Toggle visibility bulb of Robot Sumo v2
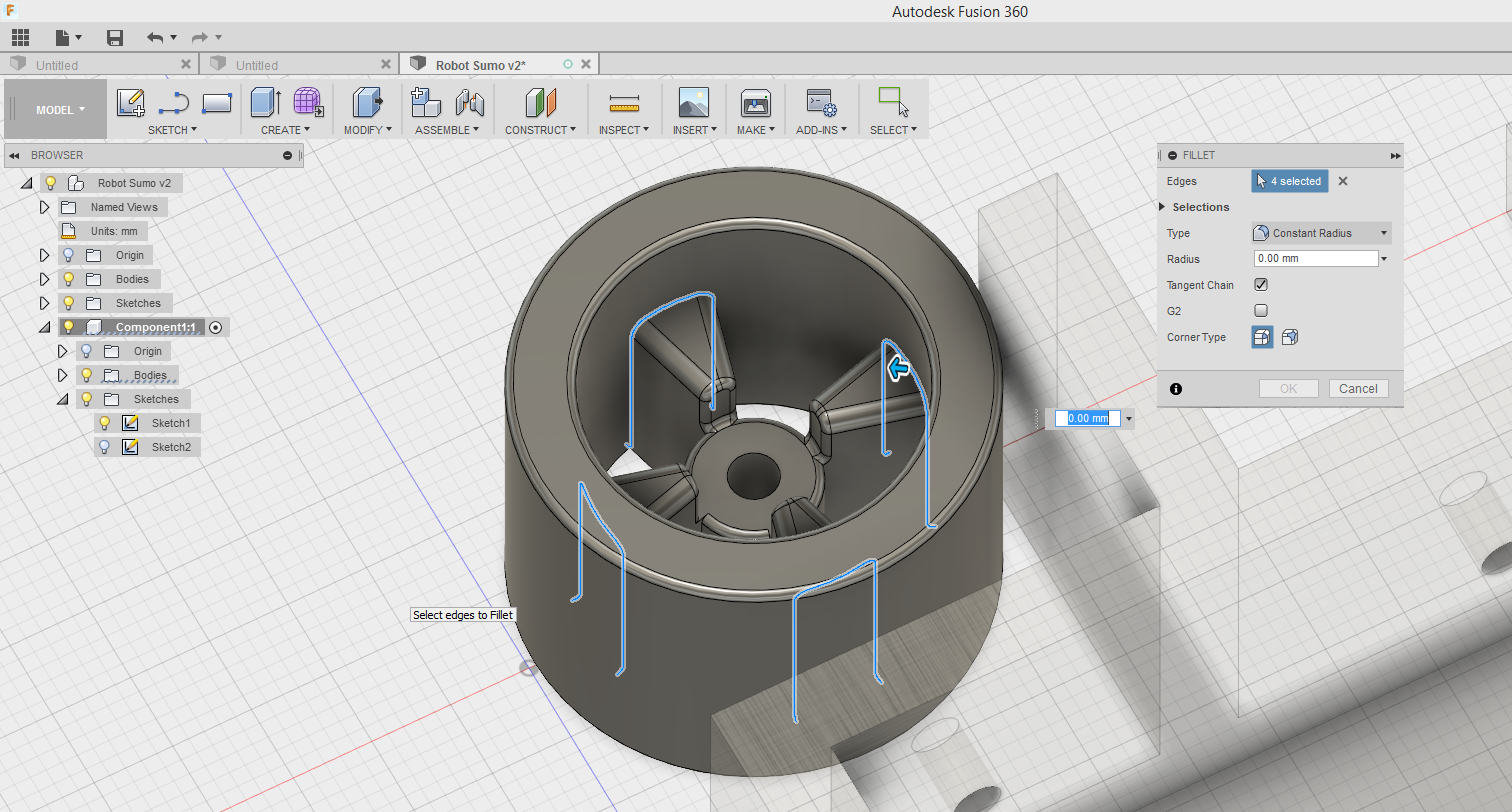The height and width of the screenshot is (812, 1512). pos(50,183)
